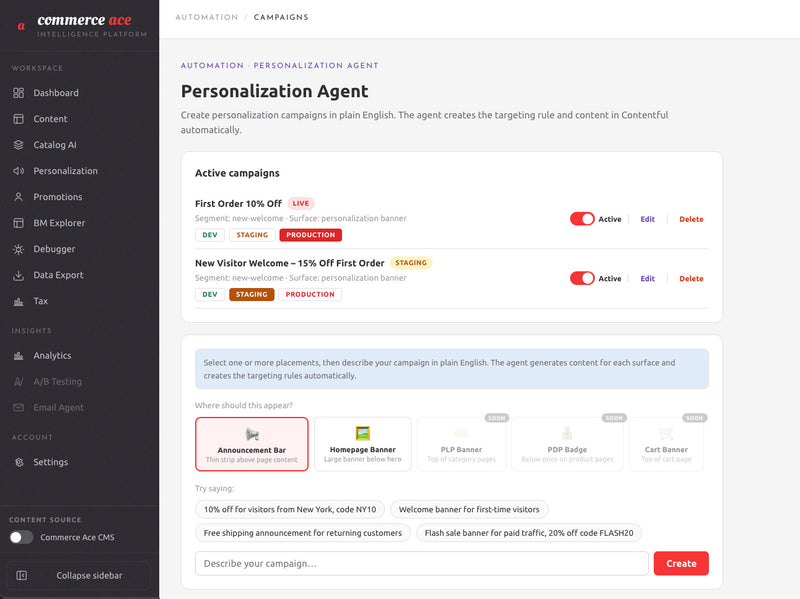Image resolution: width=800 pixels, height=599 pixels.
Task: Click the Announcement Bar megaphone icon
Action: [x=252, y=434]
